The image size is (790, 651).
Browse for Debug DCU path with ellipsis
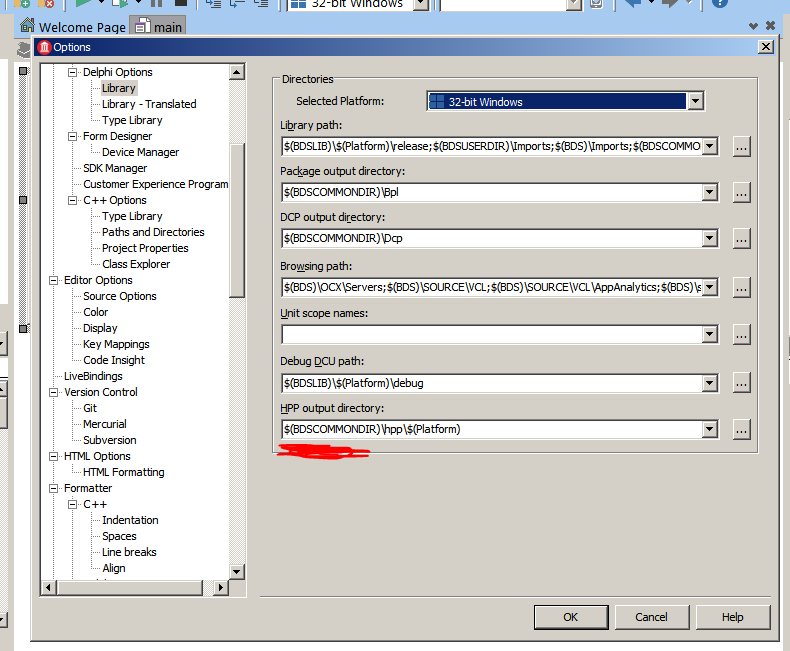coord(741,383)
